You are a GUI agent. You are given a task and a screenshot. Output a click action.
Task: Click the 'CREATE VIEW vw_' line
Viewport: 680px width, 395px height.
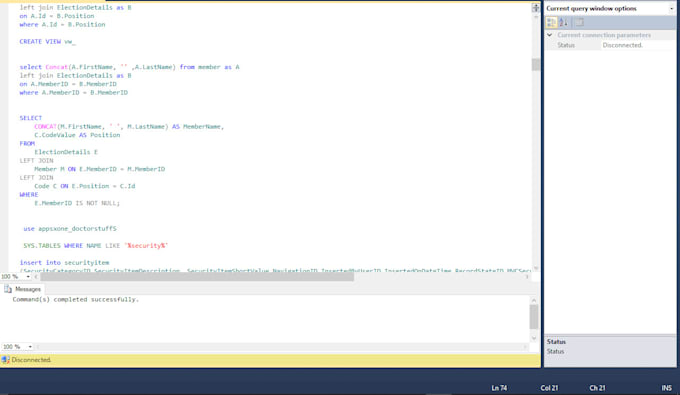(48, 42)
